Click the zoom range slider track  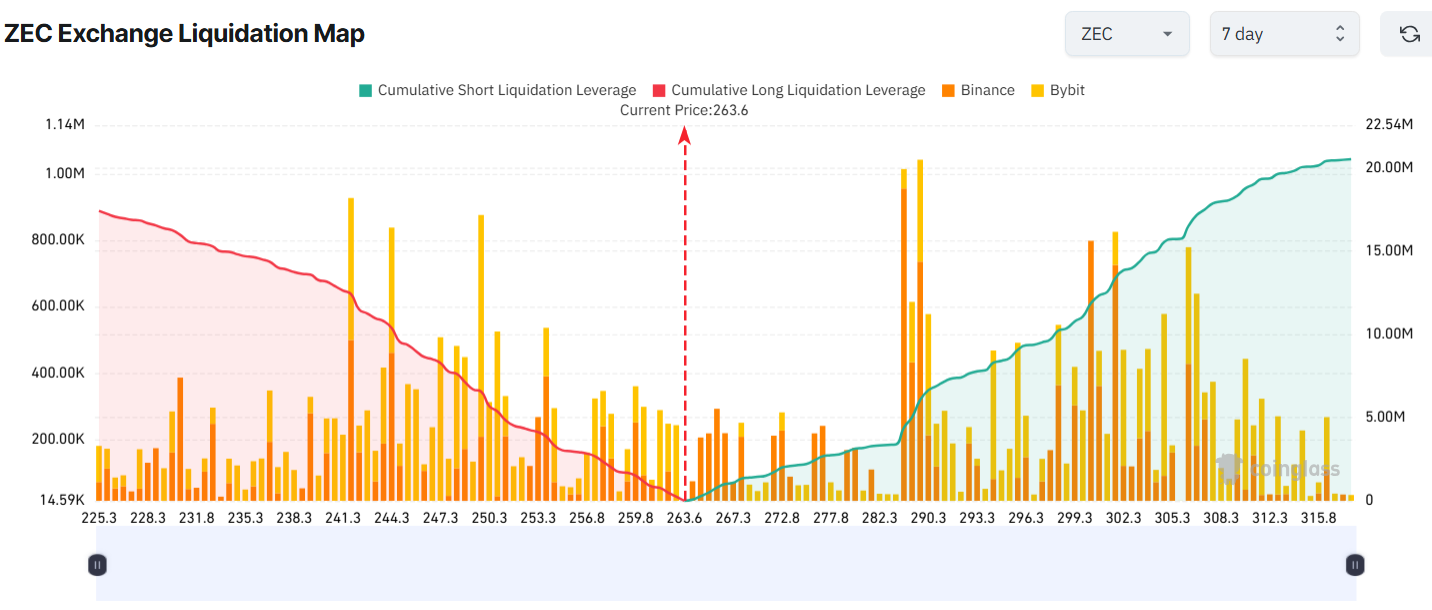(x=726, y=564)
